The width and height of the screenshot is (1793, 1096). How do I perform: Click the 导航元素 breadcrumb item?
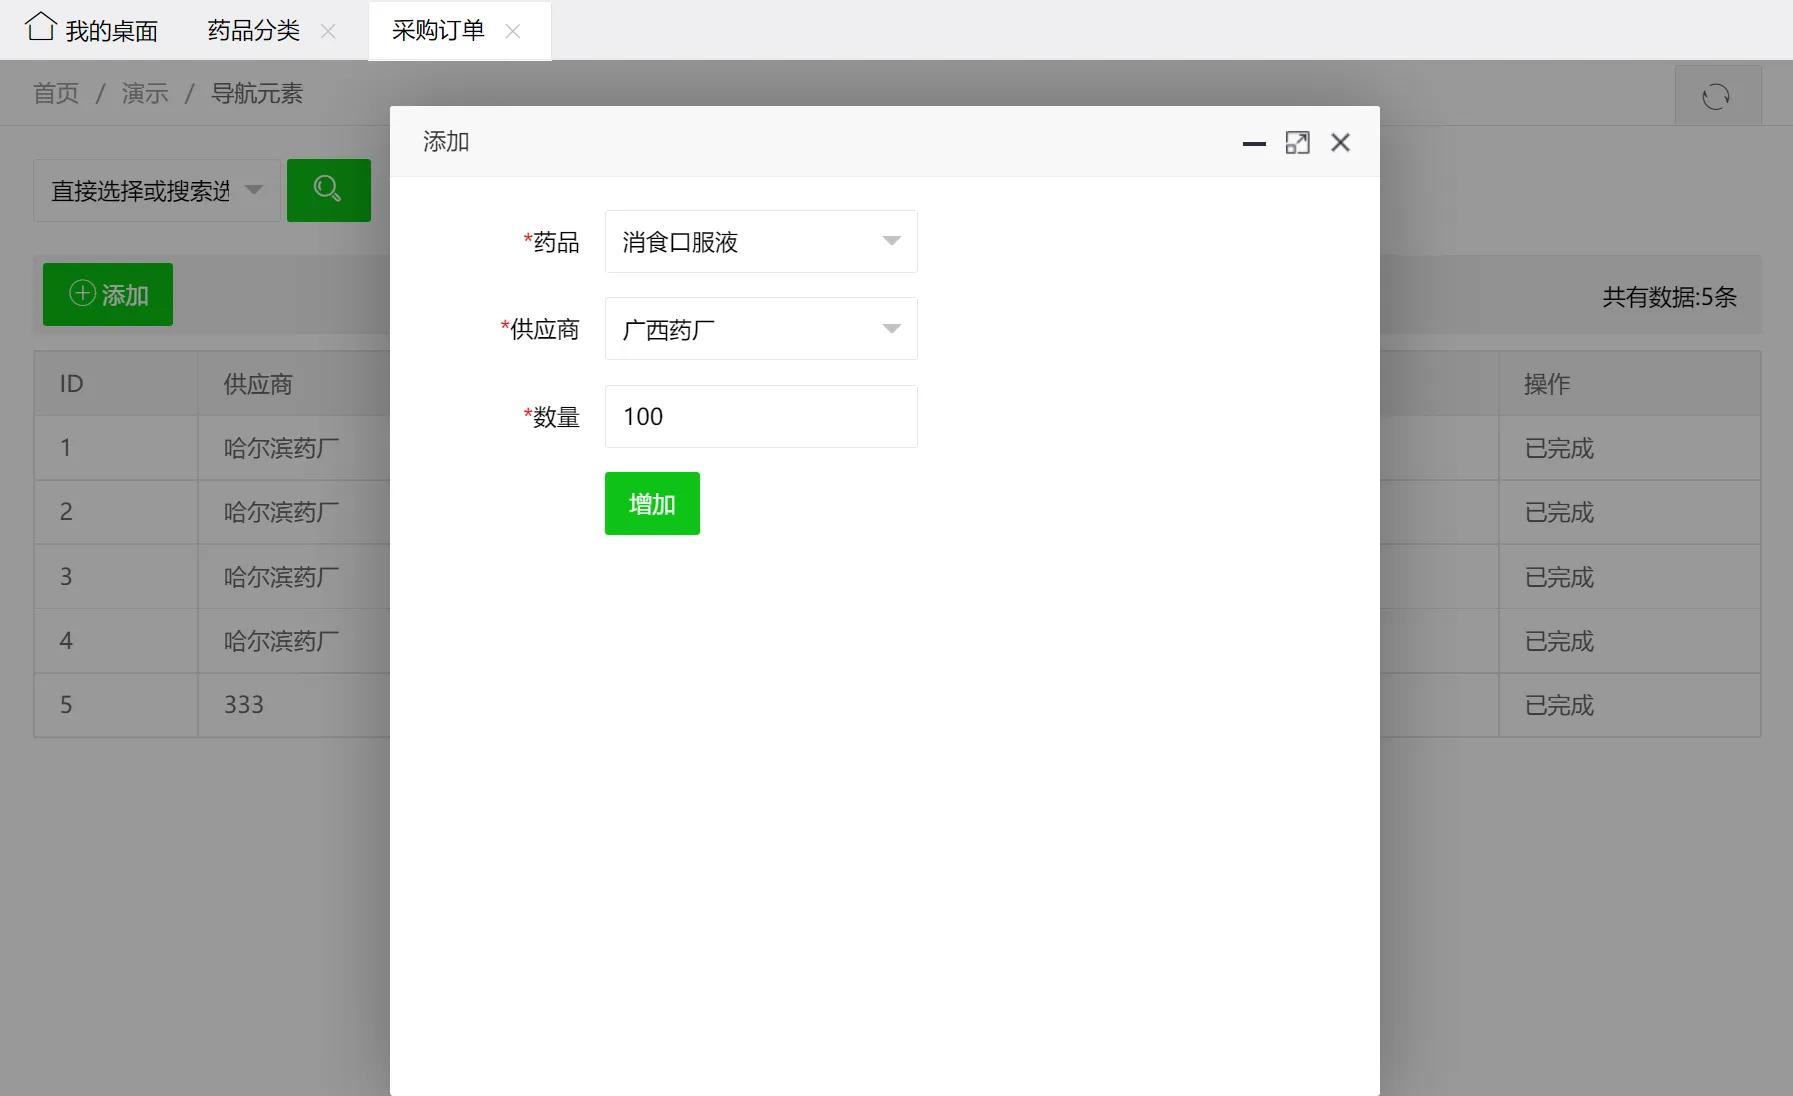click(257, 93)
